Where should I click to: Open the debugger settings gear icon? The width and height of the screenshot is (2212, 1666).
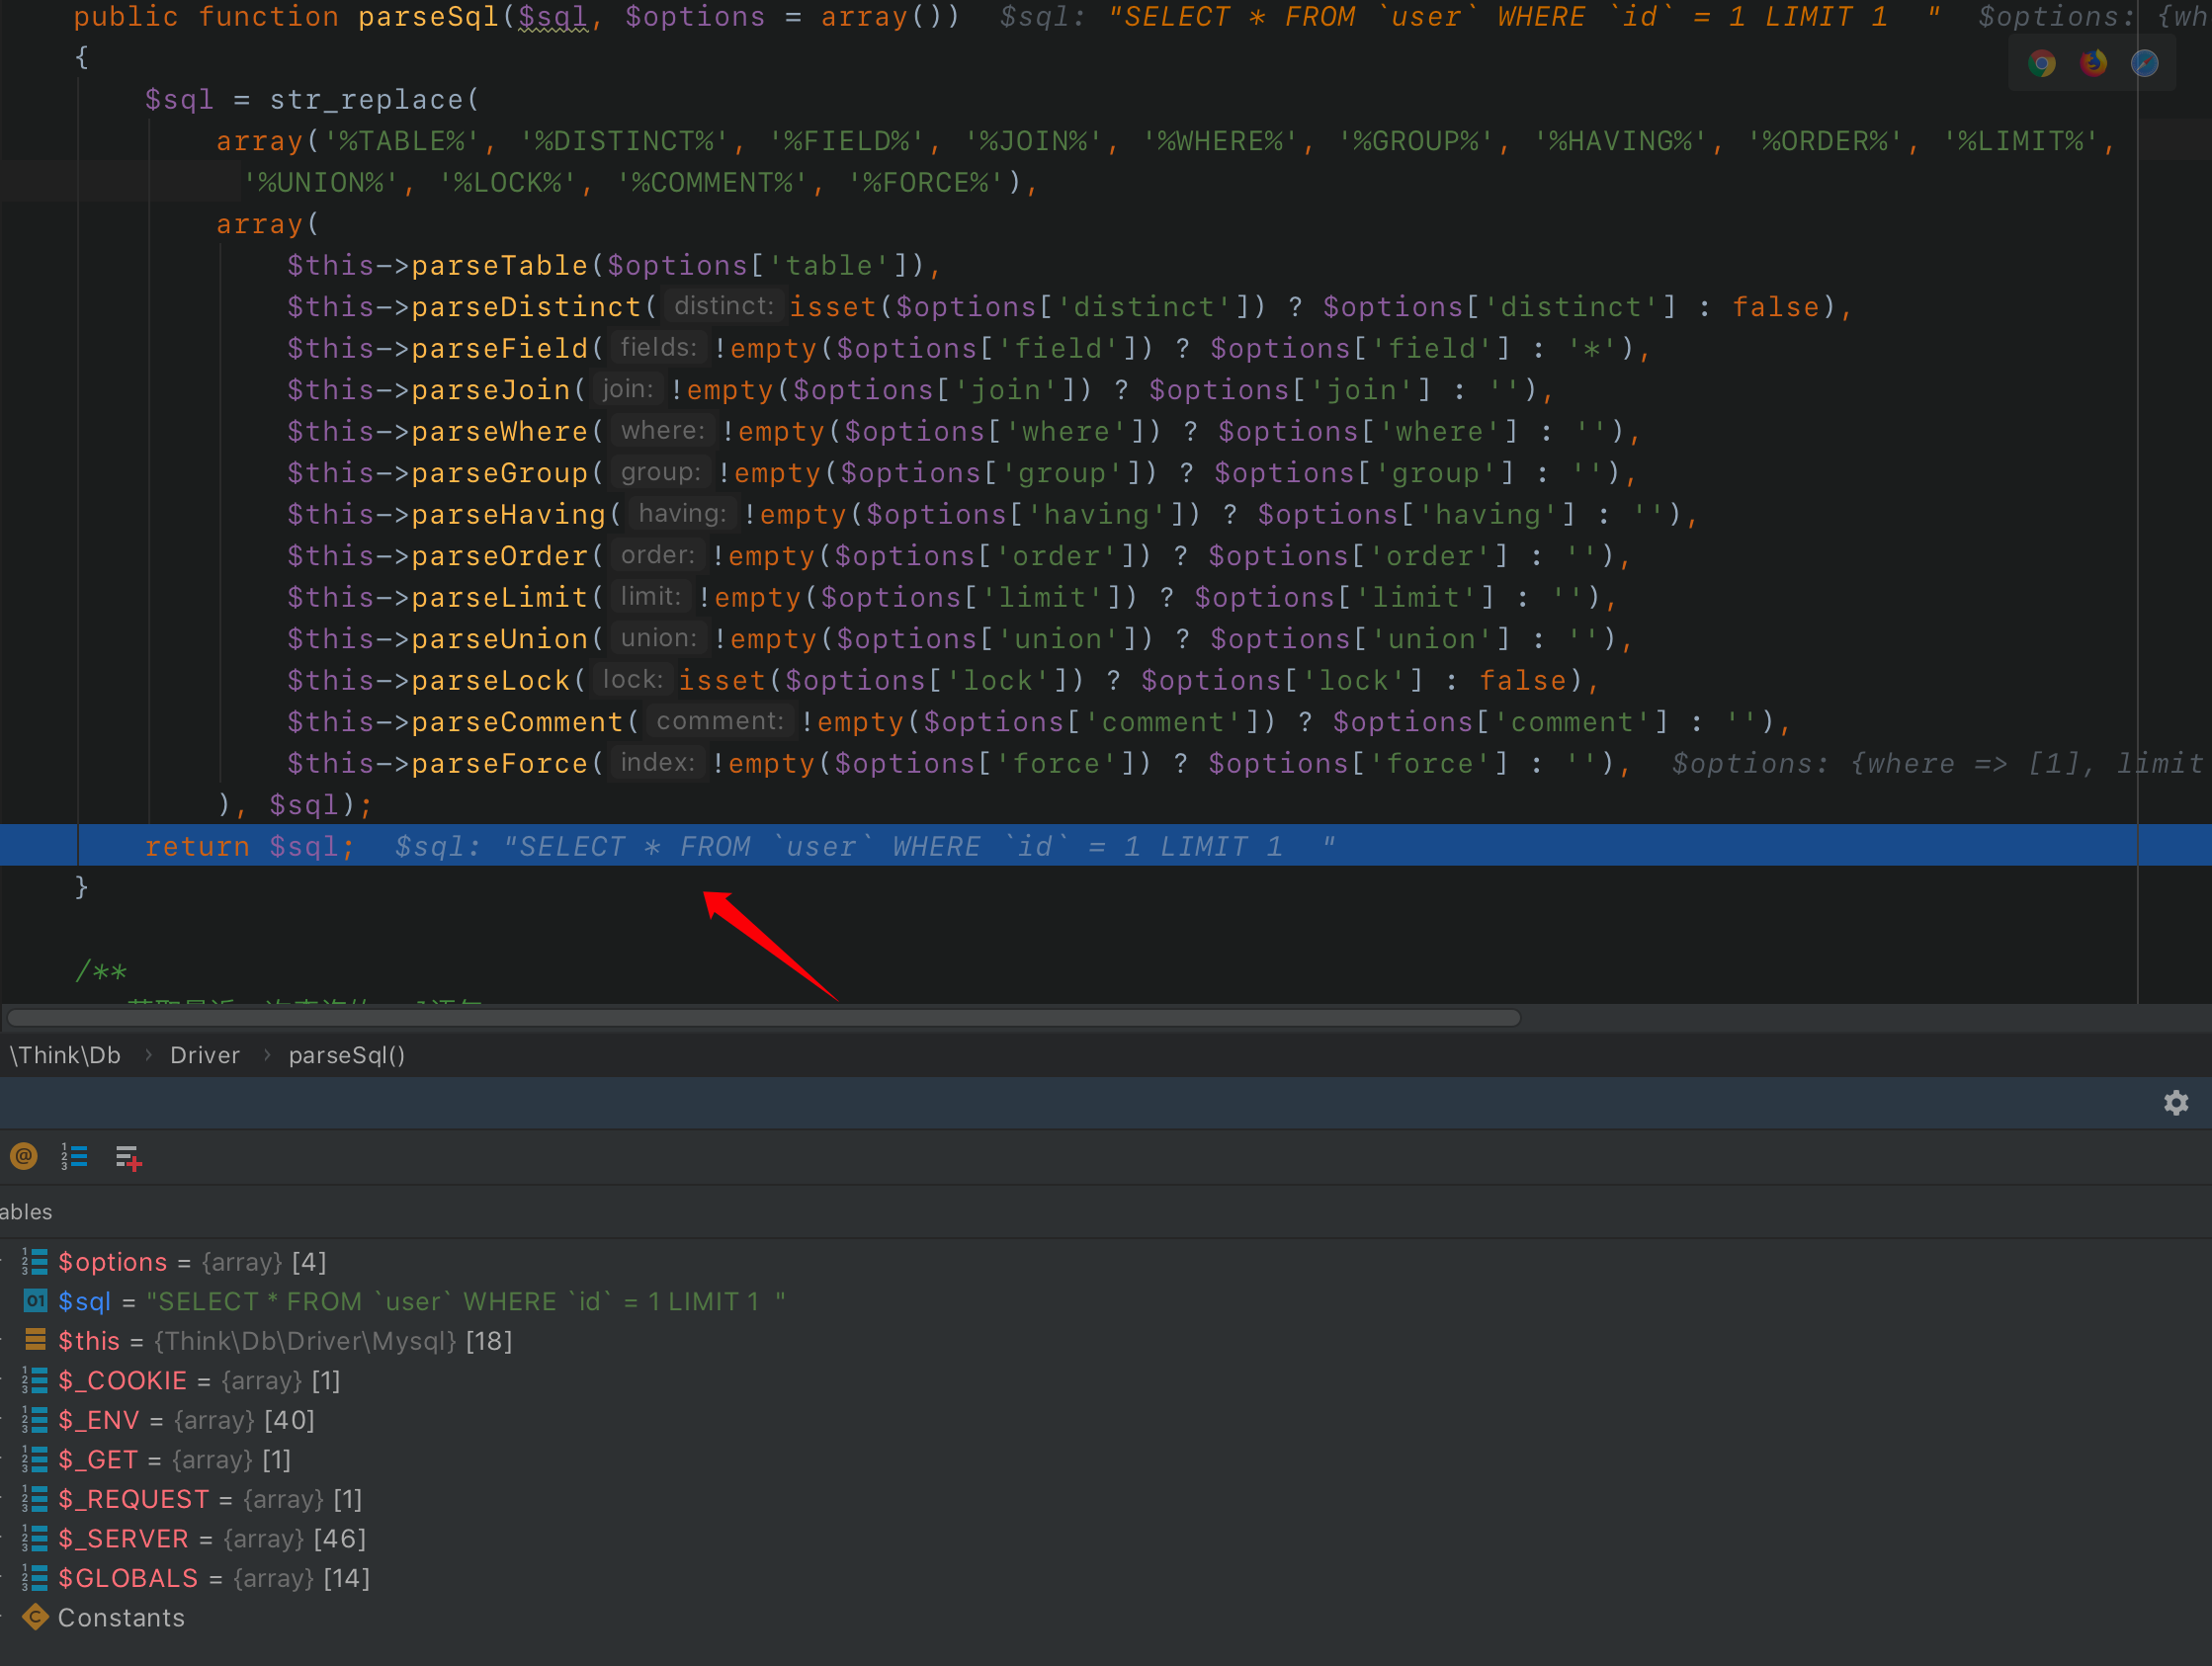[2177, 1103]
